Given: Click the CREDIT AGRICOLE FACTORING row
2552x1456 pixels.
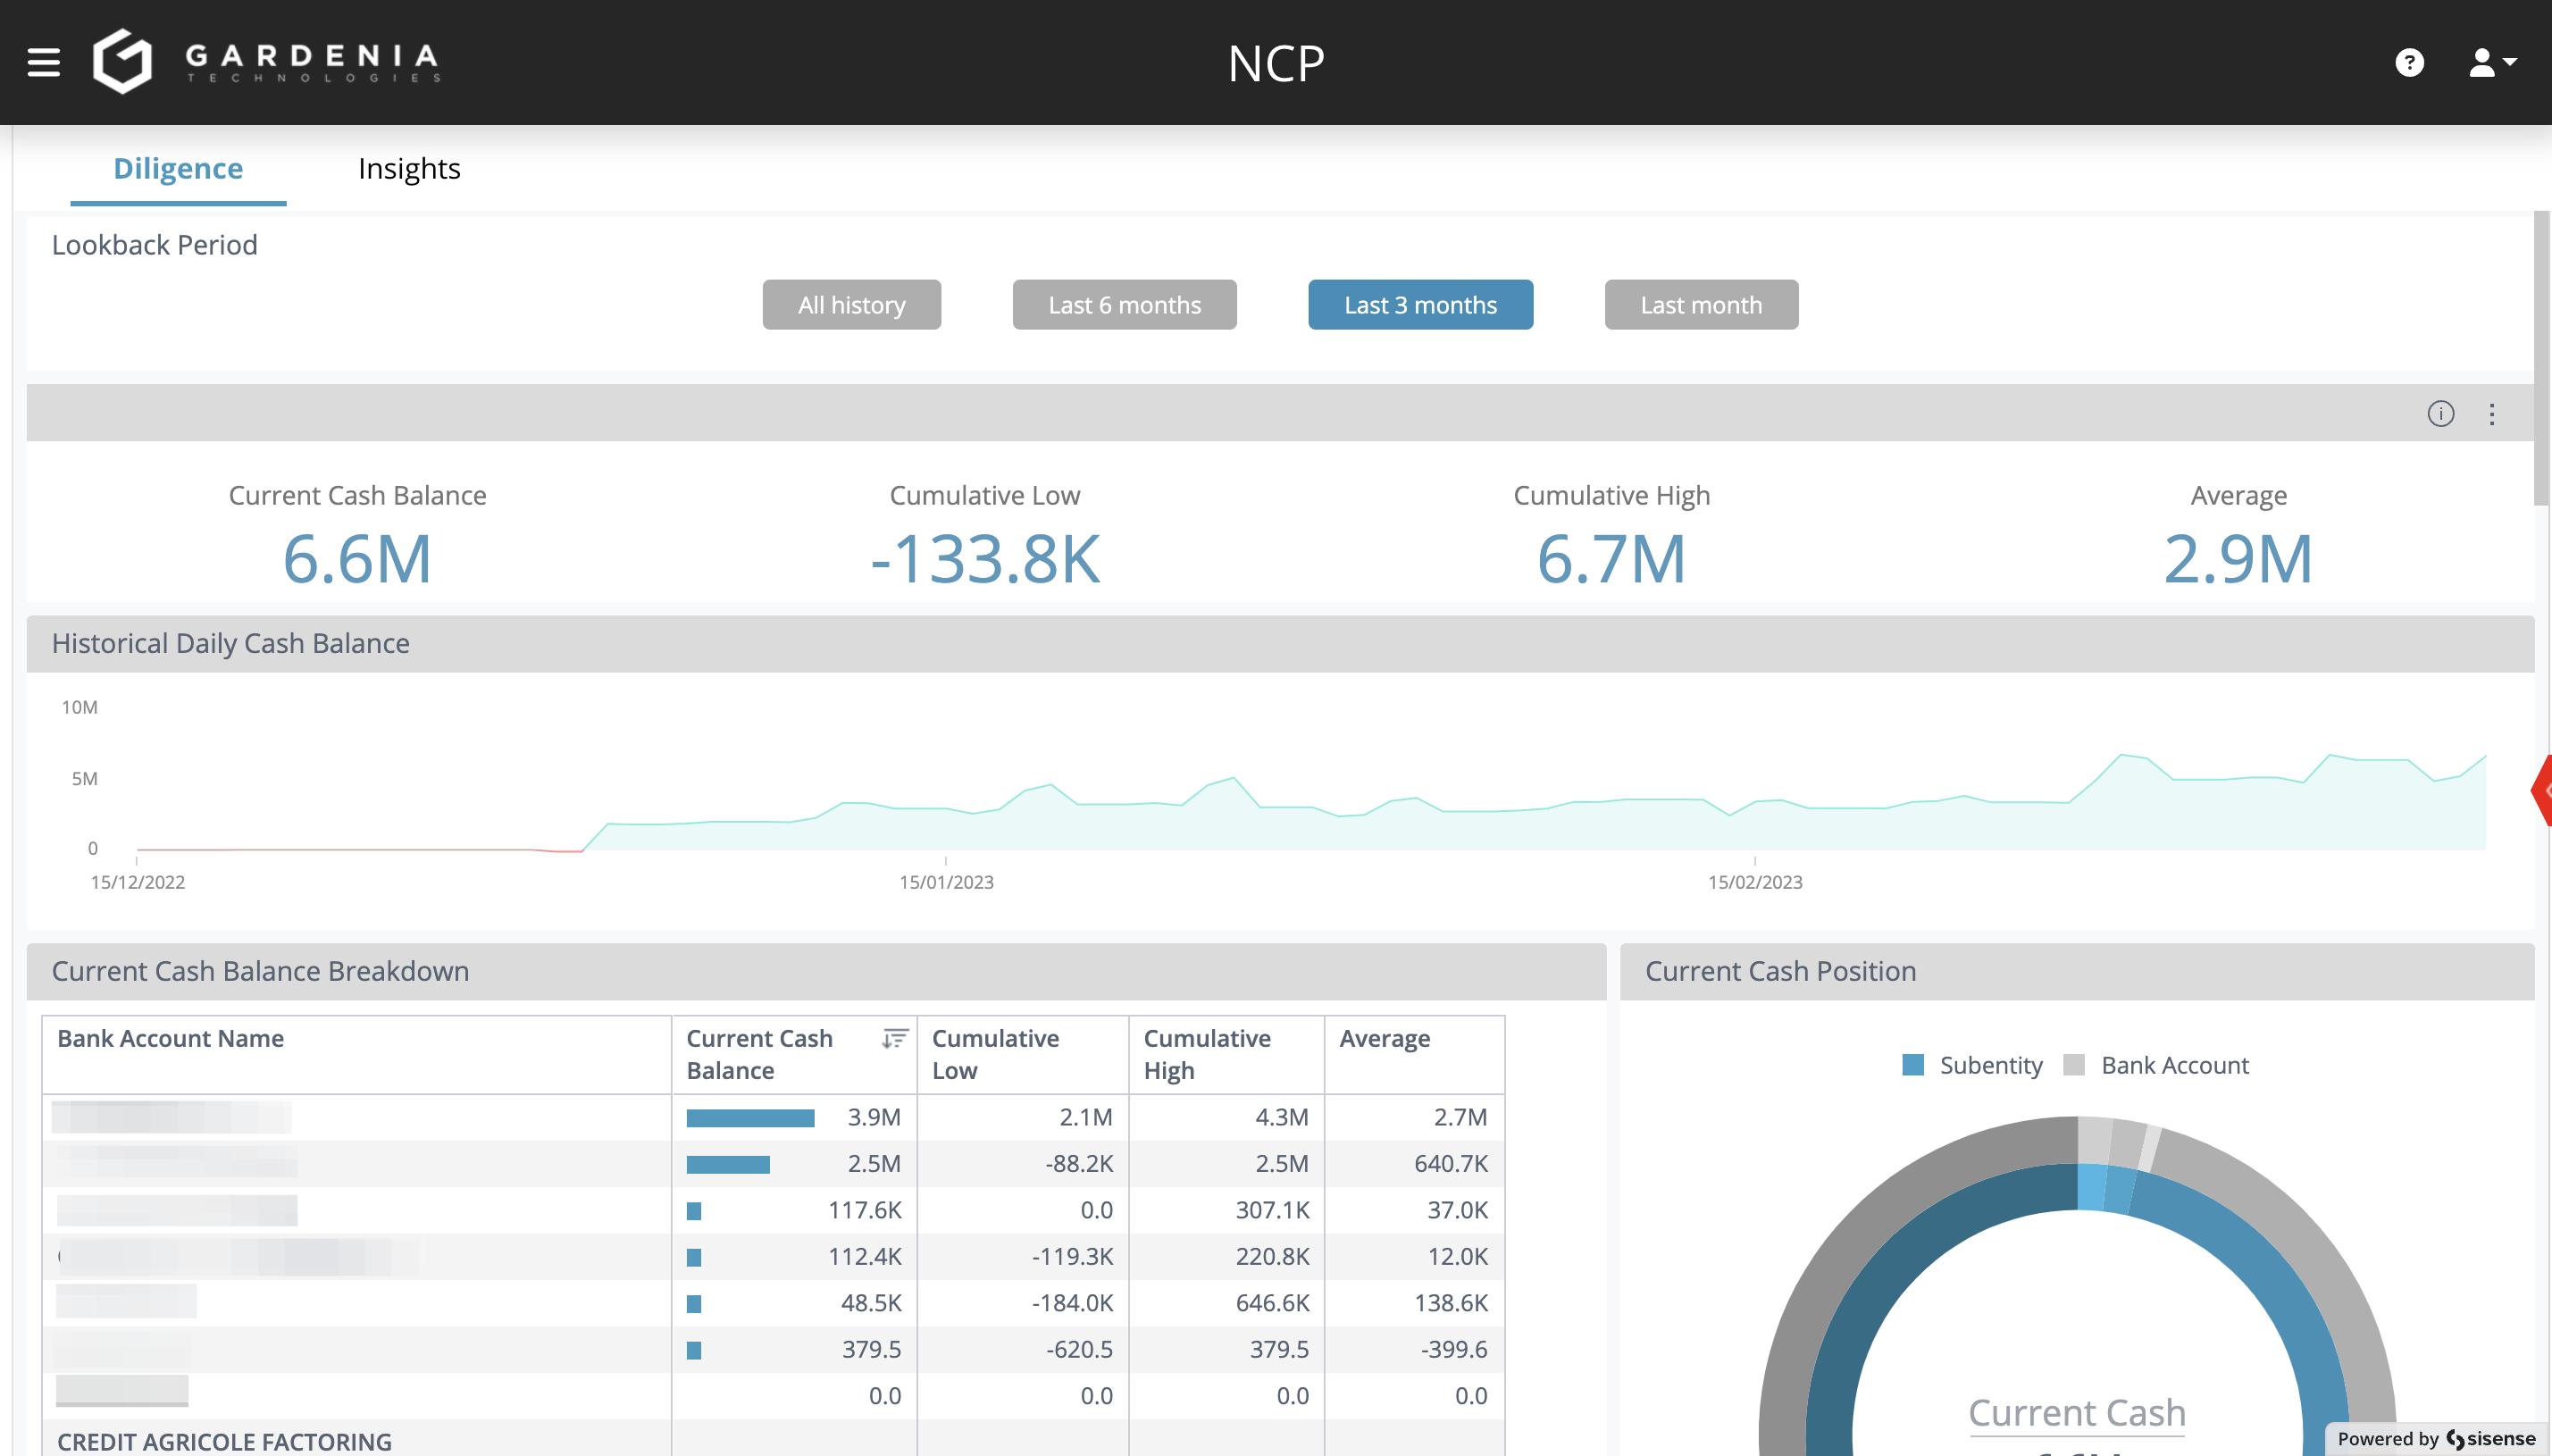Looking at the screenshot, I should 773,1439.
